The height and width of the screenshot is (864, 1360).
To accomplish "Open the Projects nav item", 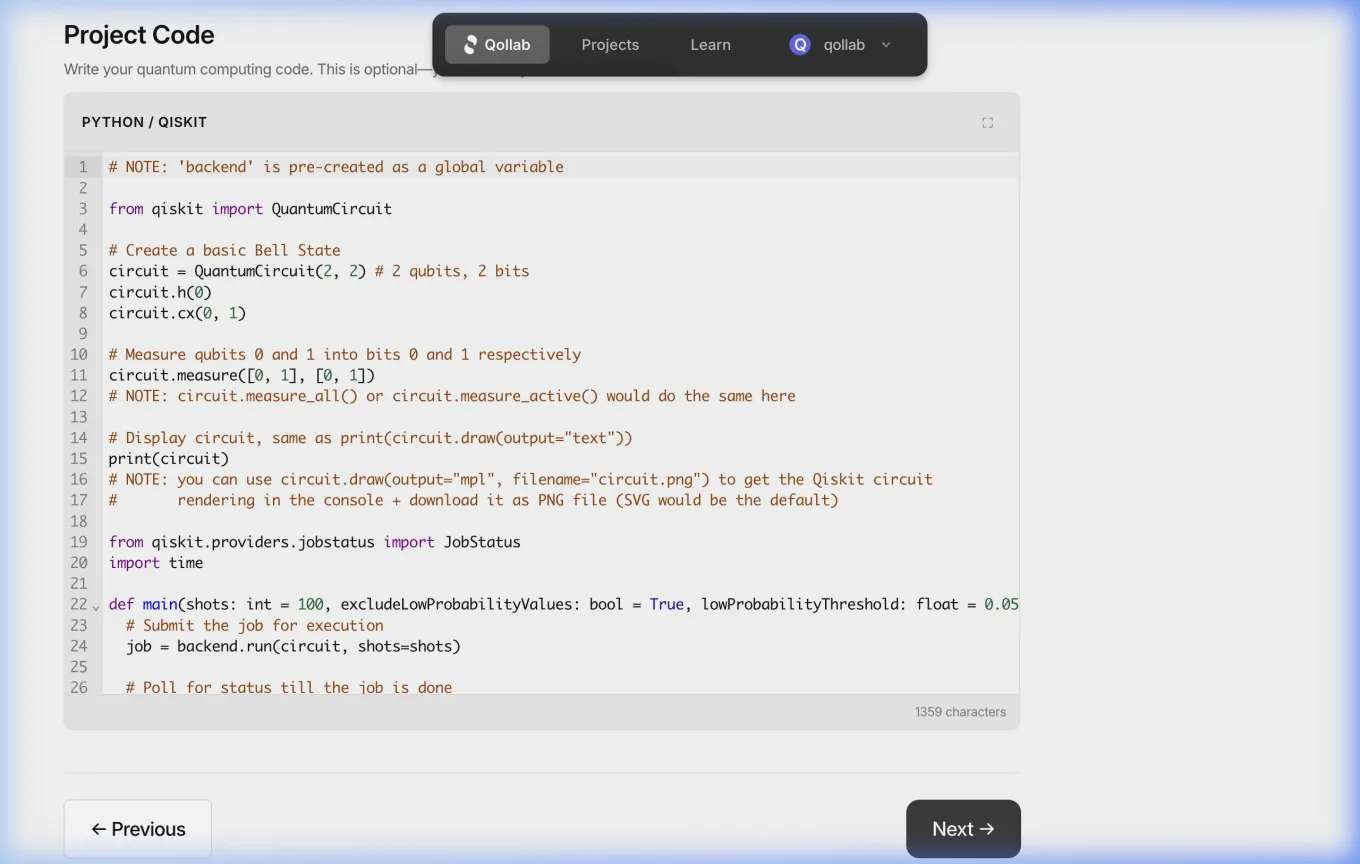I will click(x=610, y=45).
